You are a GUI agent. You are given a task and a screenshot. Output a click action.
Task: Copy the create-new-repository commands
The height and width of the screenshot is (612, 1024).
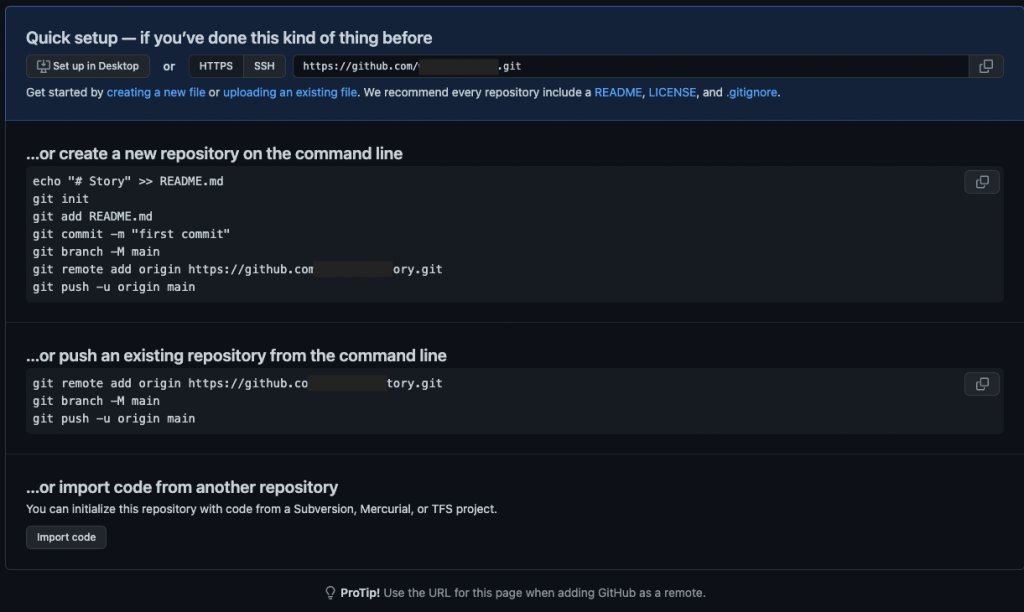coord(982,182)
